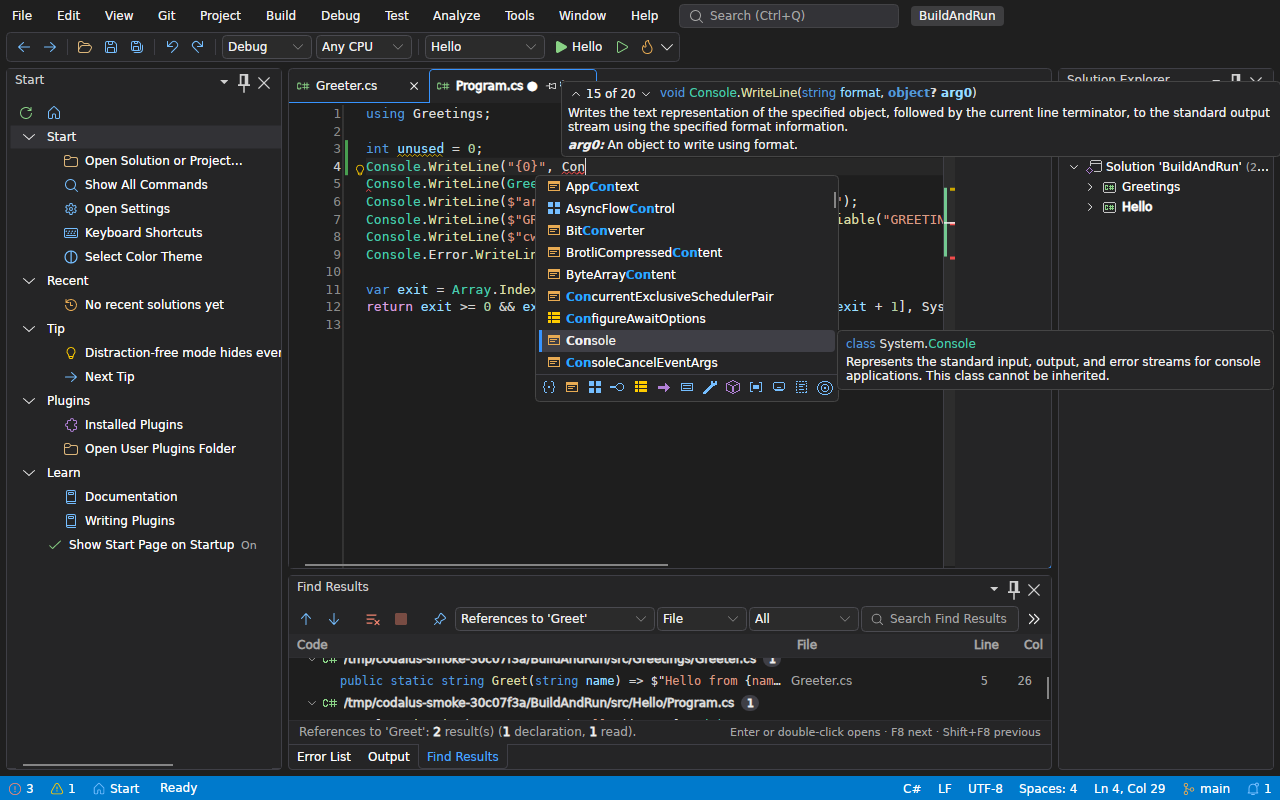Pin the current Find Results list
The width and height of the screenshot is (1280, 800).
coord(439,619)
